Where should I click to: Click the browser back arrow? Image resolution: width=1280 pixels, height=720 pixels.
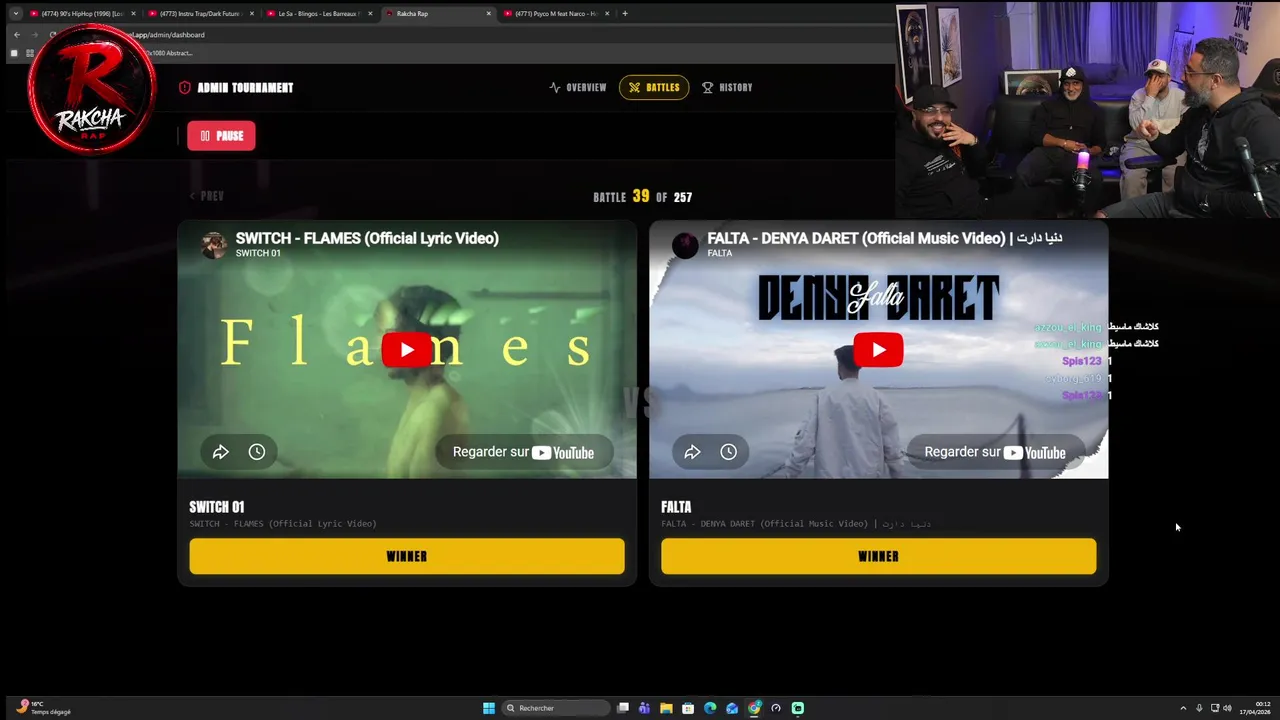16,35
